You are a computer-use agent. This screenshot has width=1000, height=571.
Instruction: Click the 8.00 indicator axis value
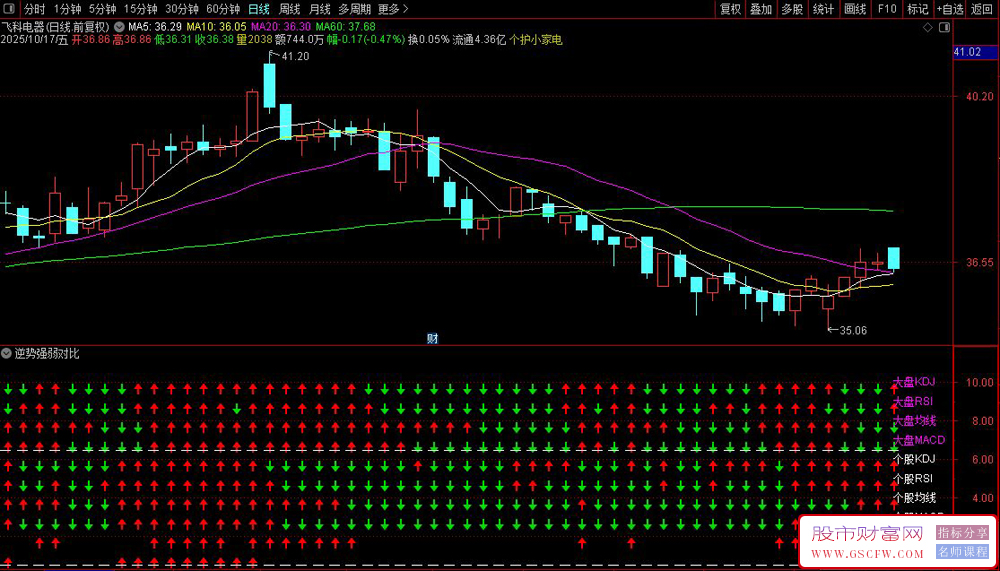pos(985,420)
